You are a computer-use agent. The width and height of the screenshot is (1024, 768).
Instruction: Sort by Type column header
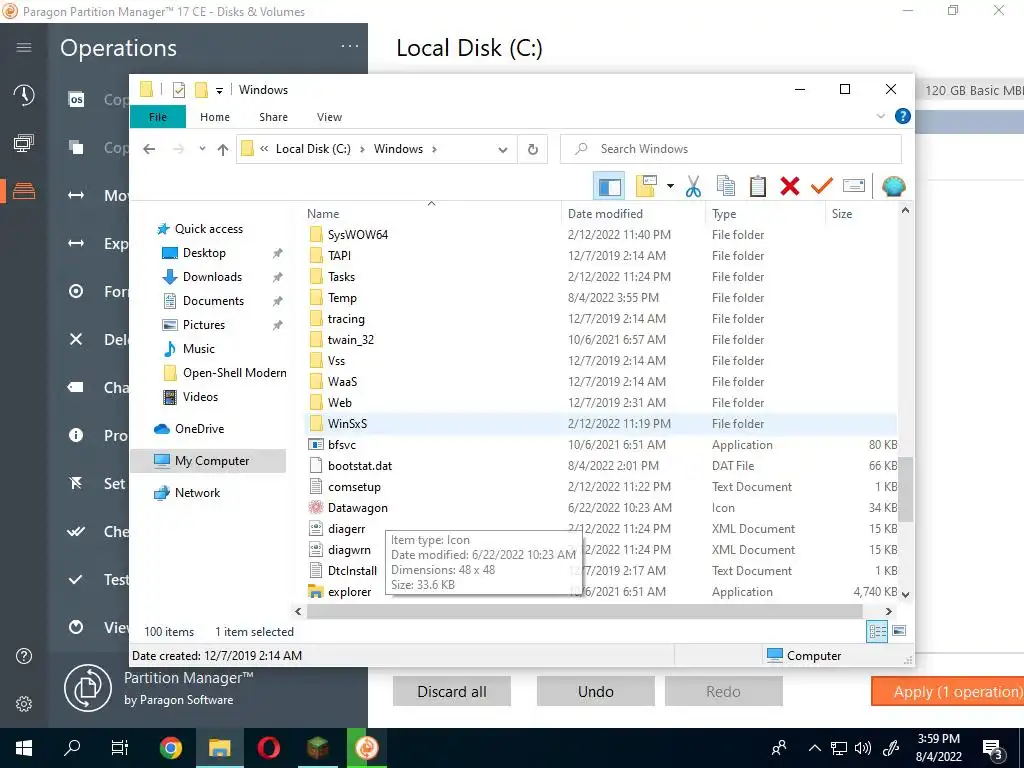click(x=765, y=214)
